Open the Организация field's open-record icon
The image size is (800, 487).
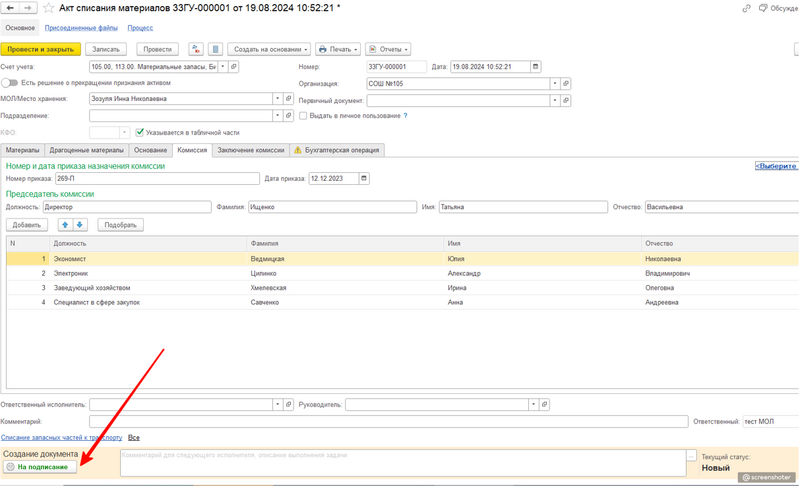566,84
